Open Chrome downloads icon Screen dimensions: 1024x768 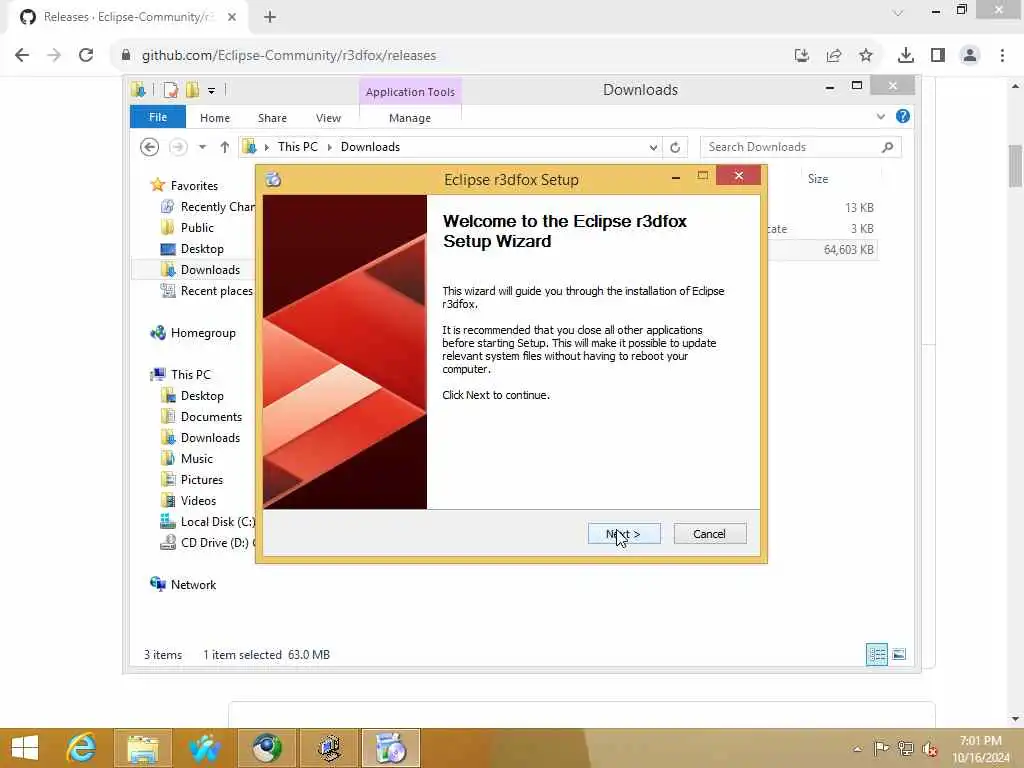click(x=905, y=56)
